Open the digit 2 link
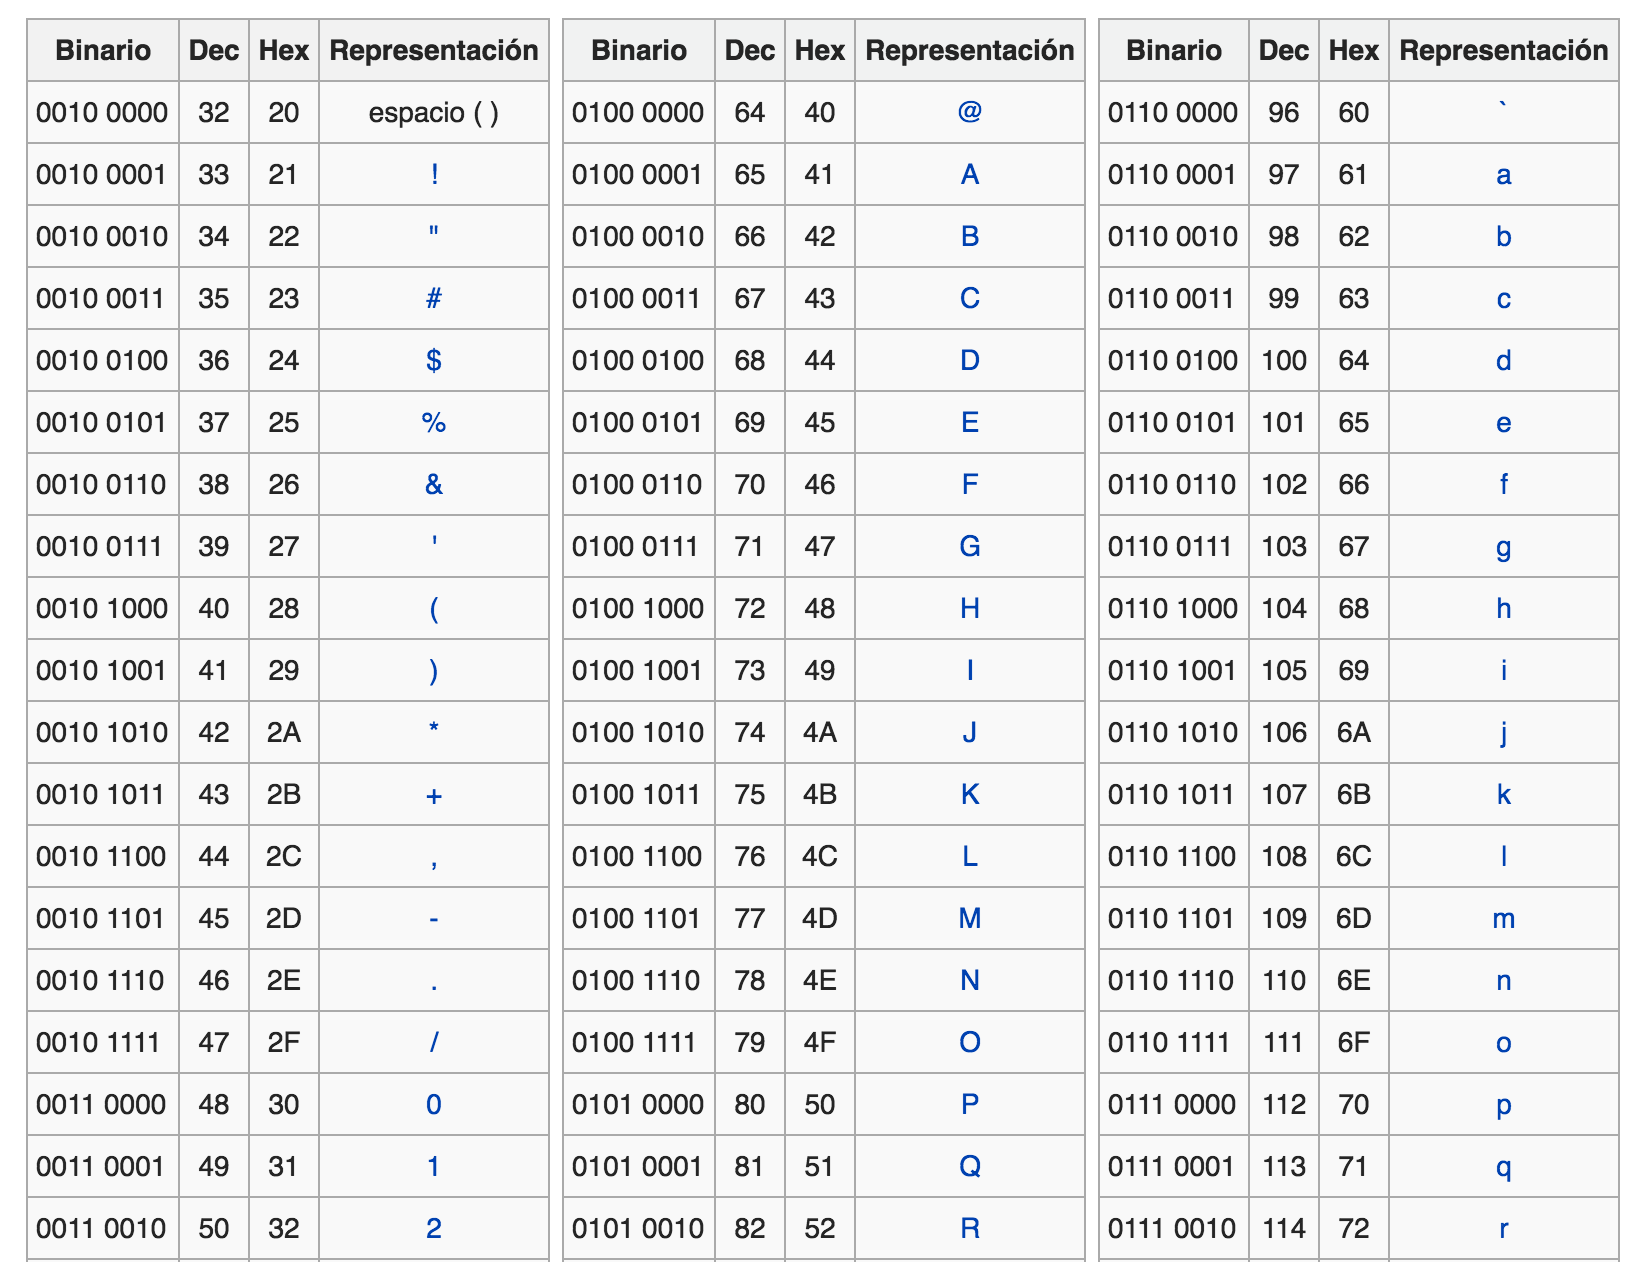This screenshot has width=1646, height=1262. [434, 1228]
